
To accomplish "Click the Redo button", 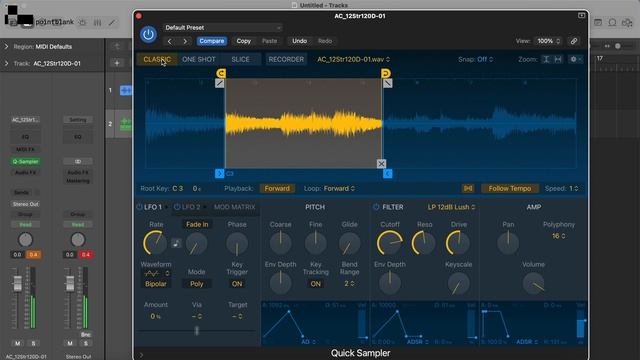I will pyautogui.click(x=325, y=41).
